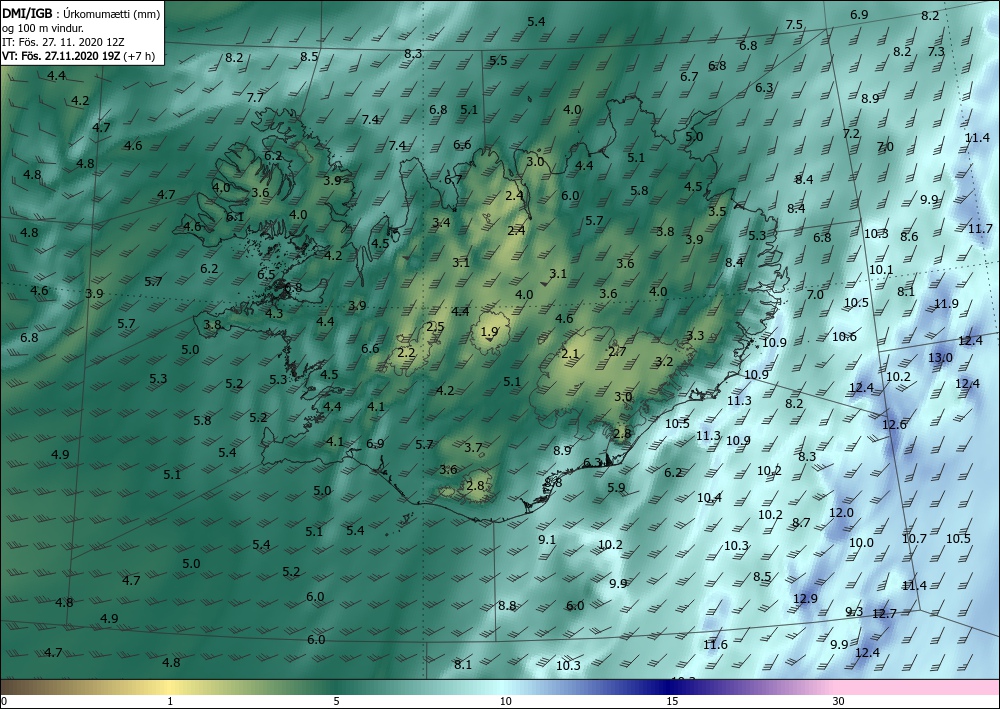Click the color bar label '15'
1000x709 pixels.
coord(672,701)
